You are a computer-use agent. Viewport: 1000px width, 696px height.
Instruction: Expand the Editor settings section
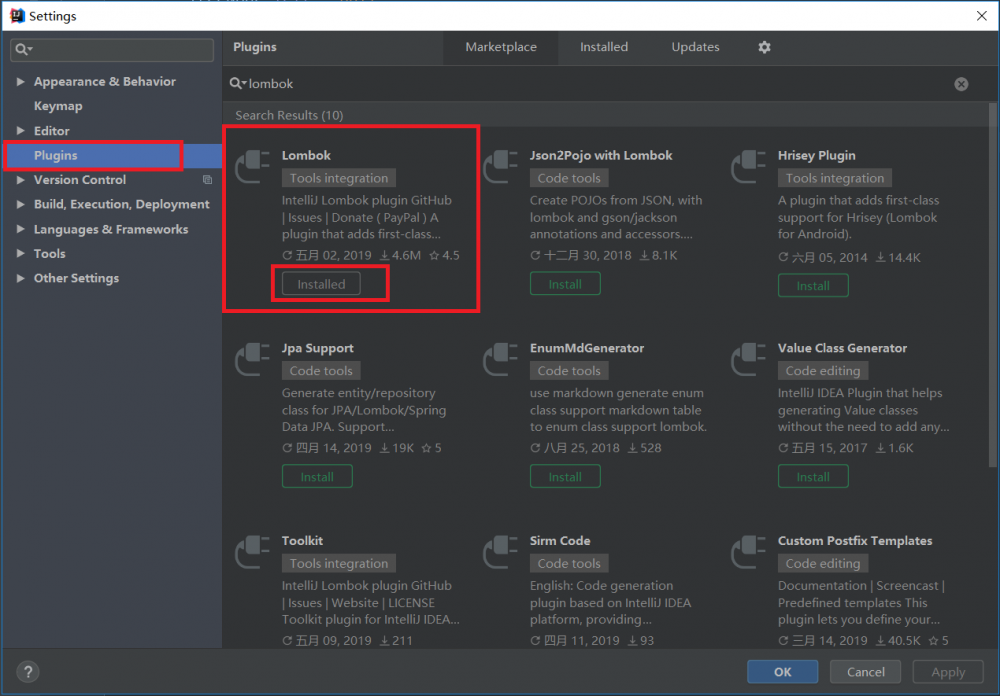(x=20, y=131)
